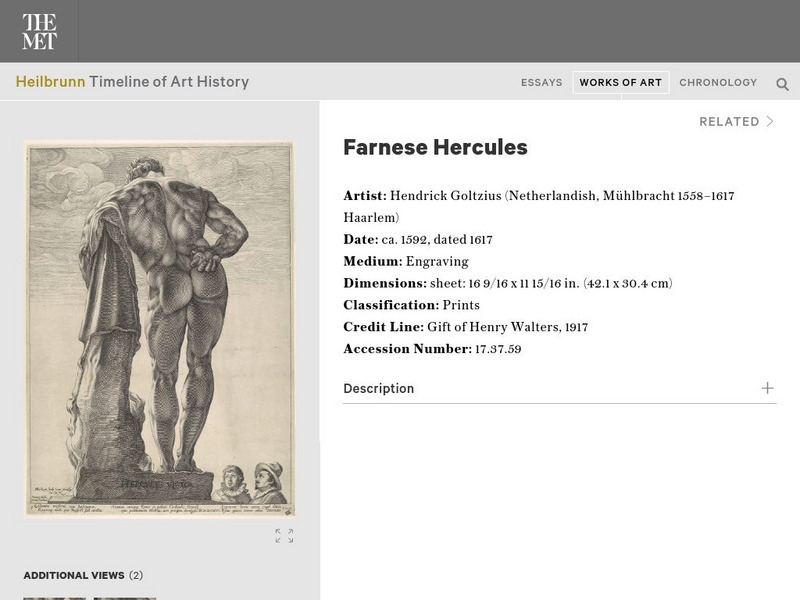This screenshot has height=600, width=800.
Task: Select Works of Art tab
Action: pos(620,83)
